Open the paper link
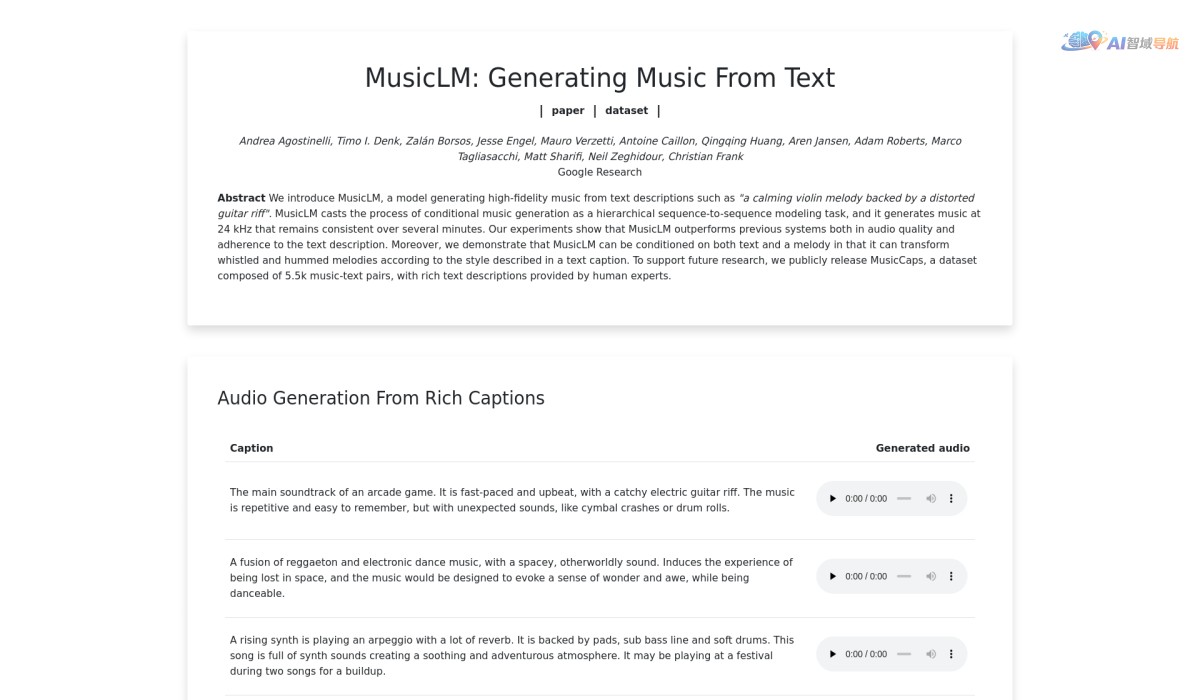Viewport: 1200px width, 700px height. click(568, 110)
